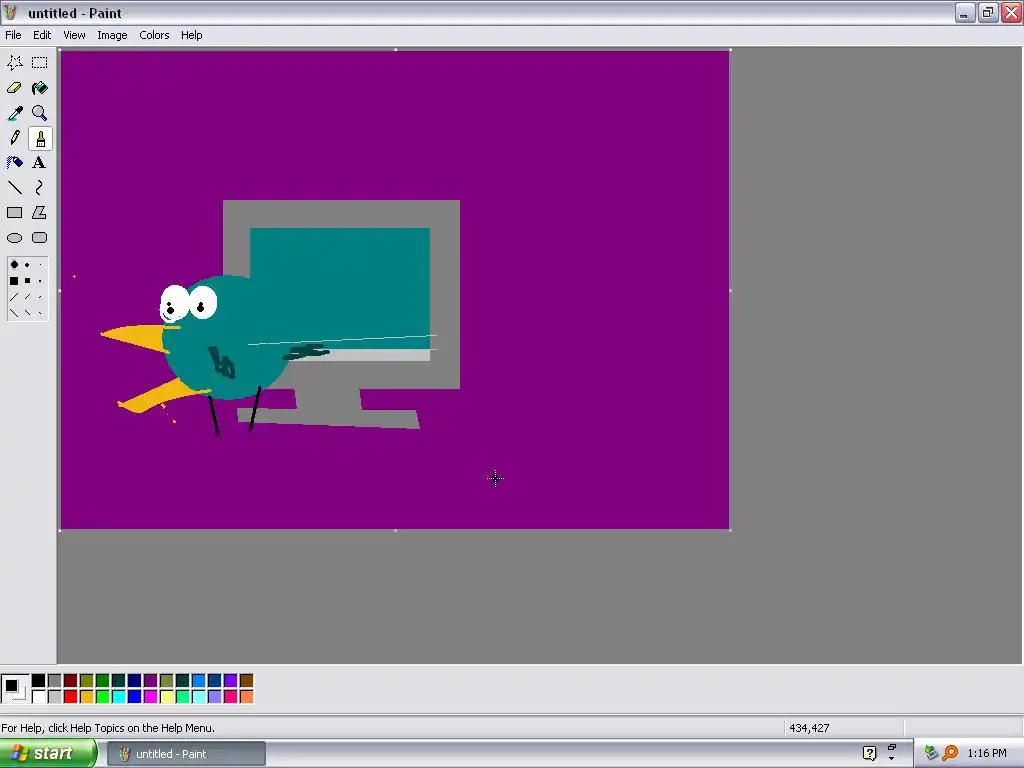This screenshot has width=1024, height=768.
Task: Open the Image menu
Action: (x=112, y=35)
